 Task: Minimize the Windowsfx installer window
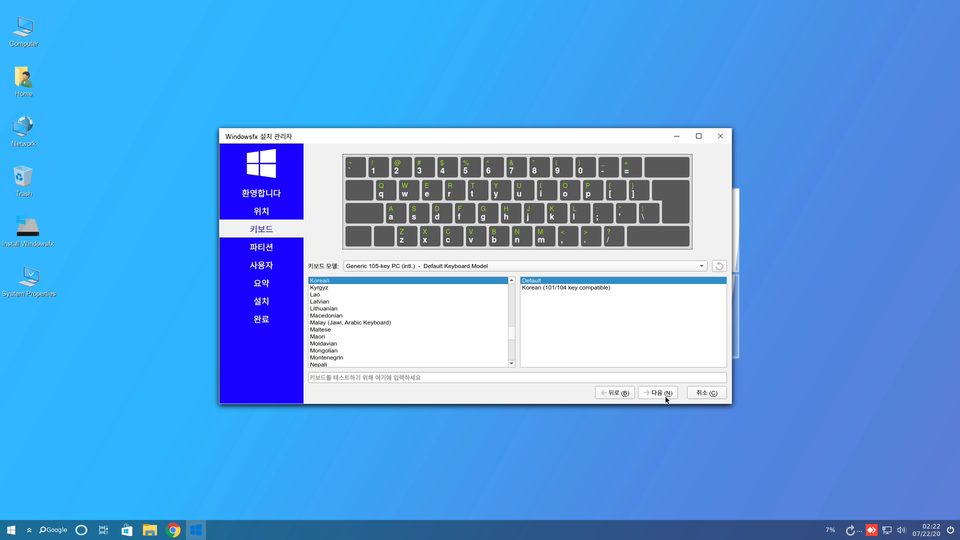(677, 136)
